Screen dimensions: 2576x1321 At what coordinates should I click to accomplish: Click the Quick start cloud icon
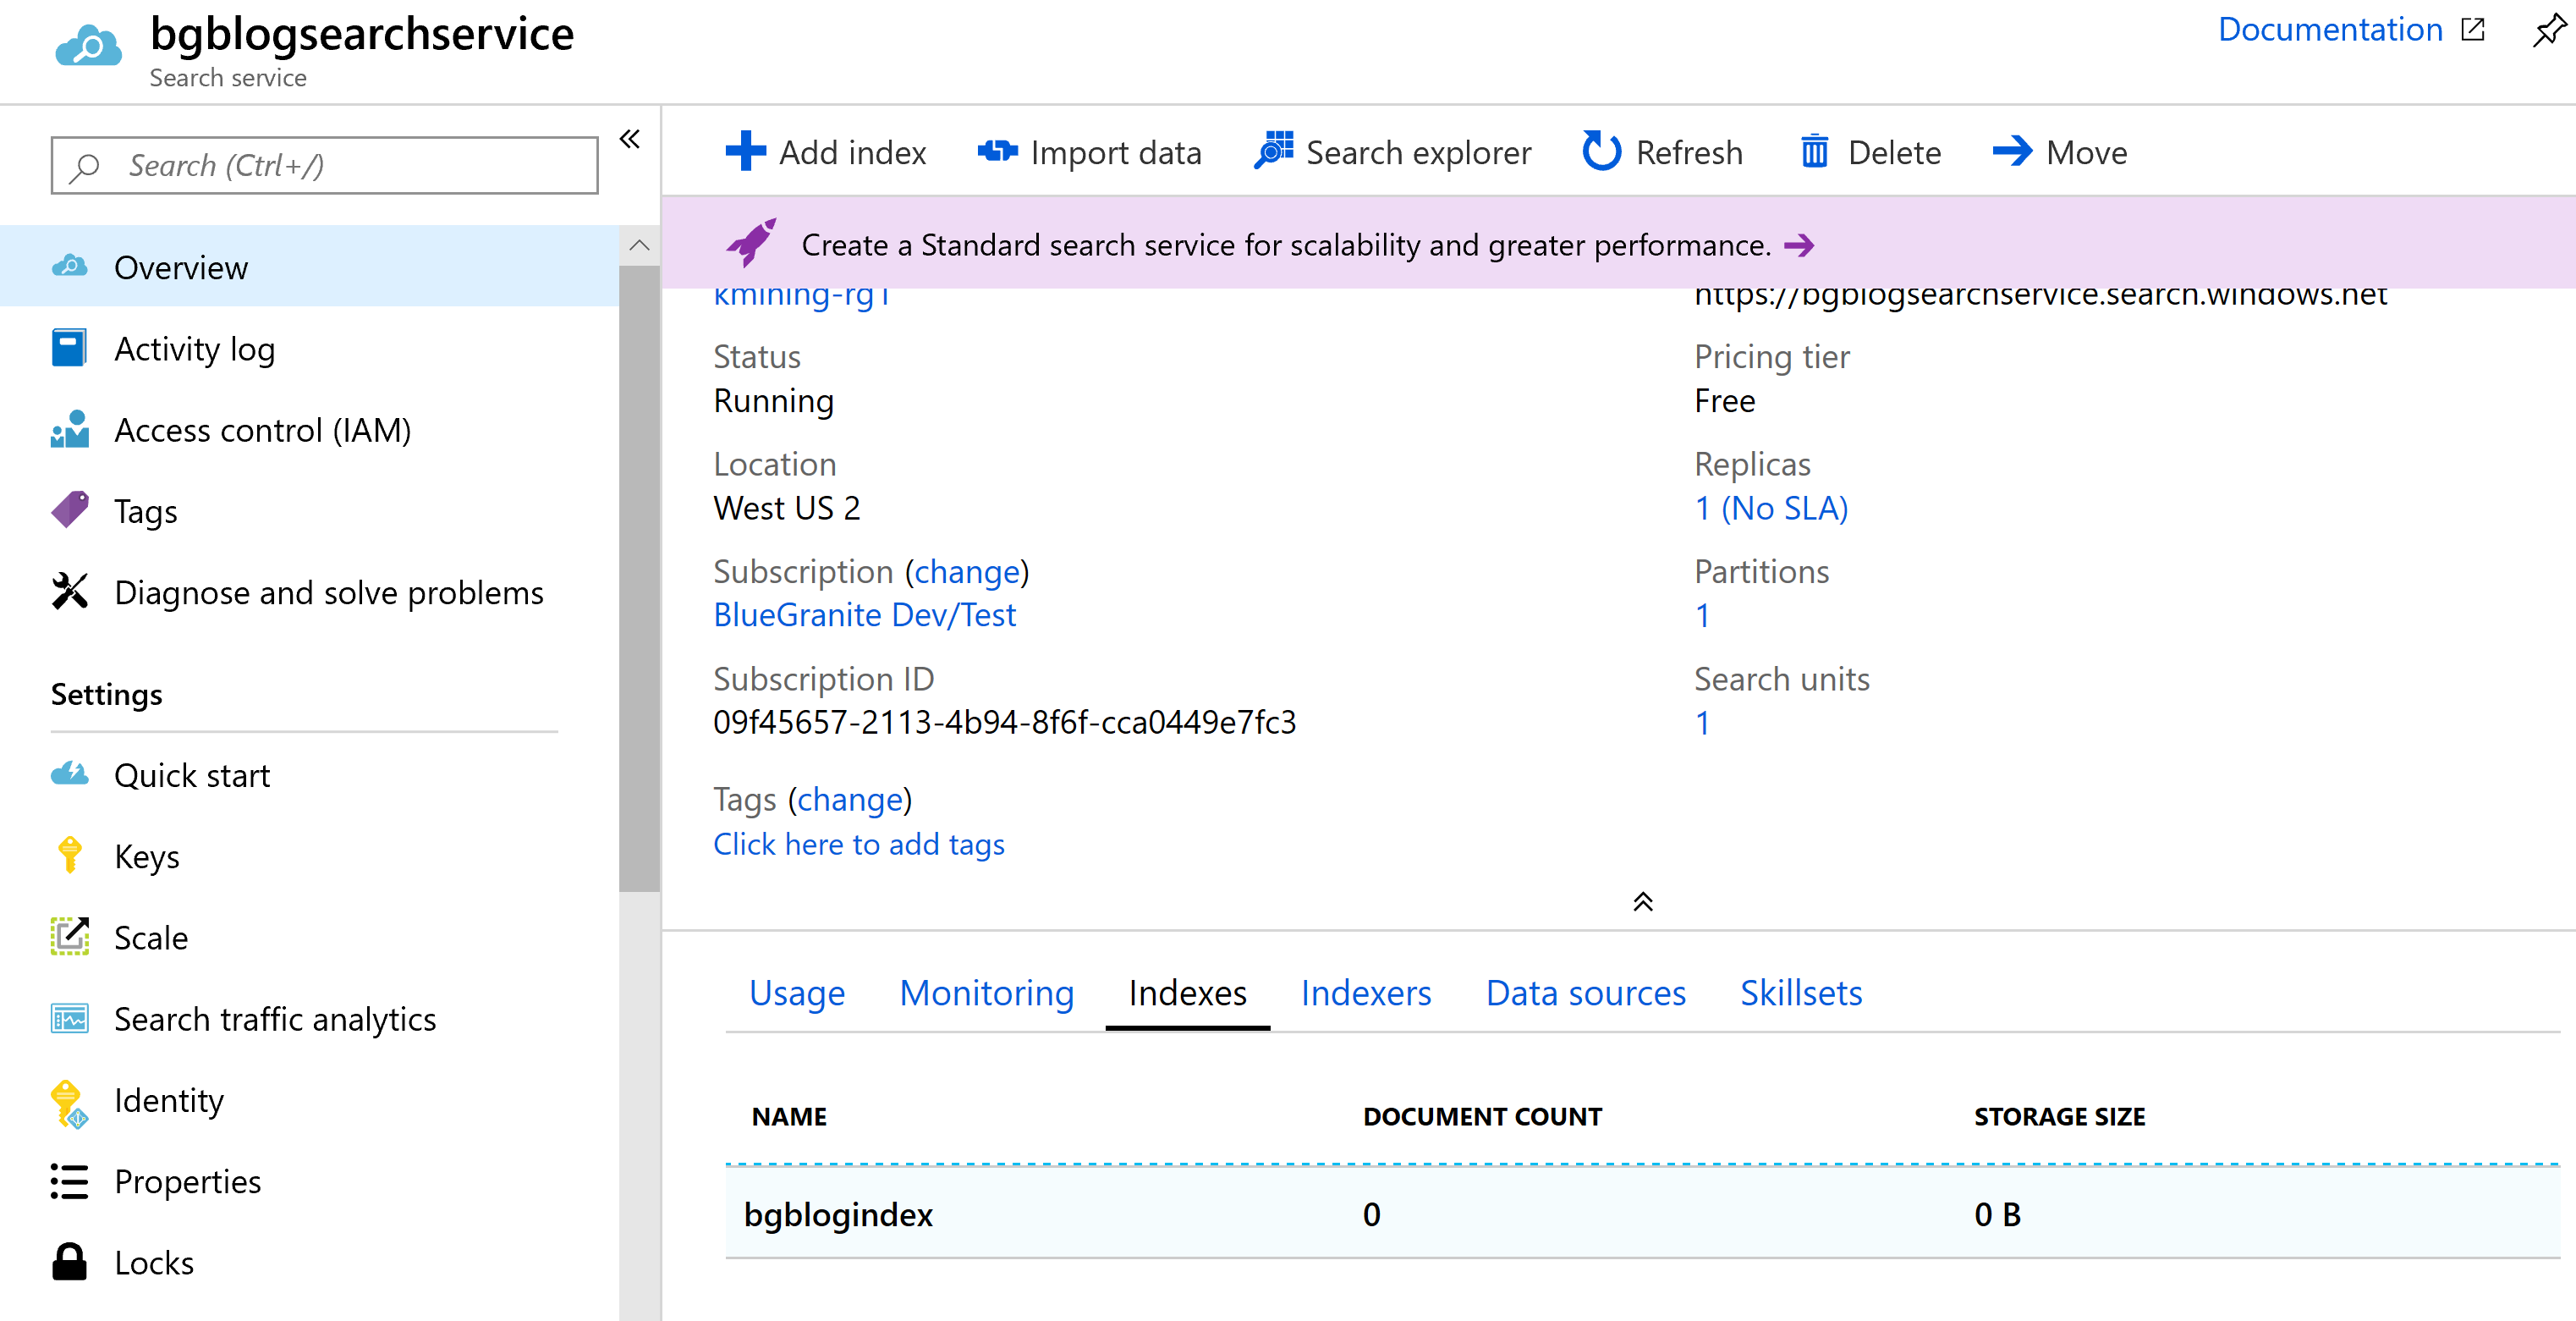[x=69, y=774]
